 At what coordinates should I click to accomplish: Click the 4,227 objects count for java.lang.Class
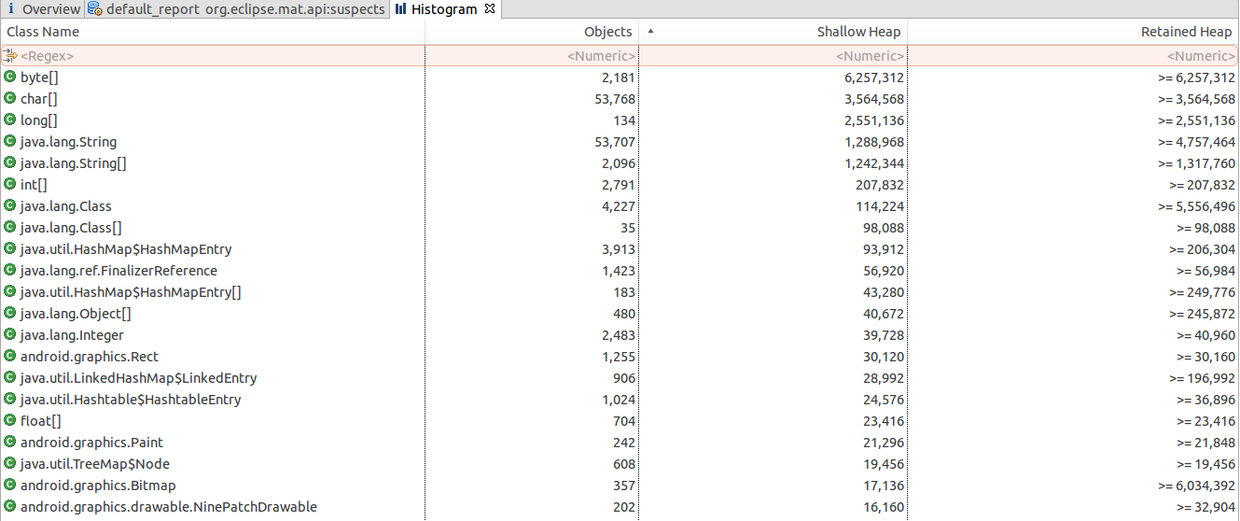point(617,207)
